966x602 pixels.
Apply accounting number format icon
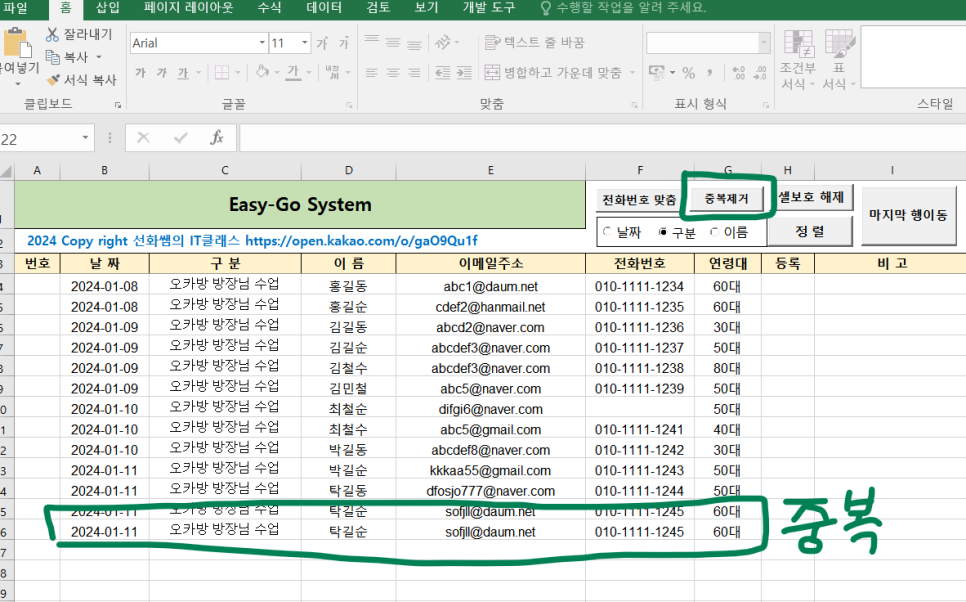(657, 73)
